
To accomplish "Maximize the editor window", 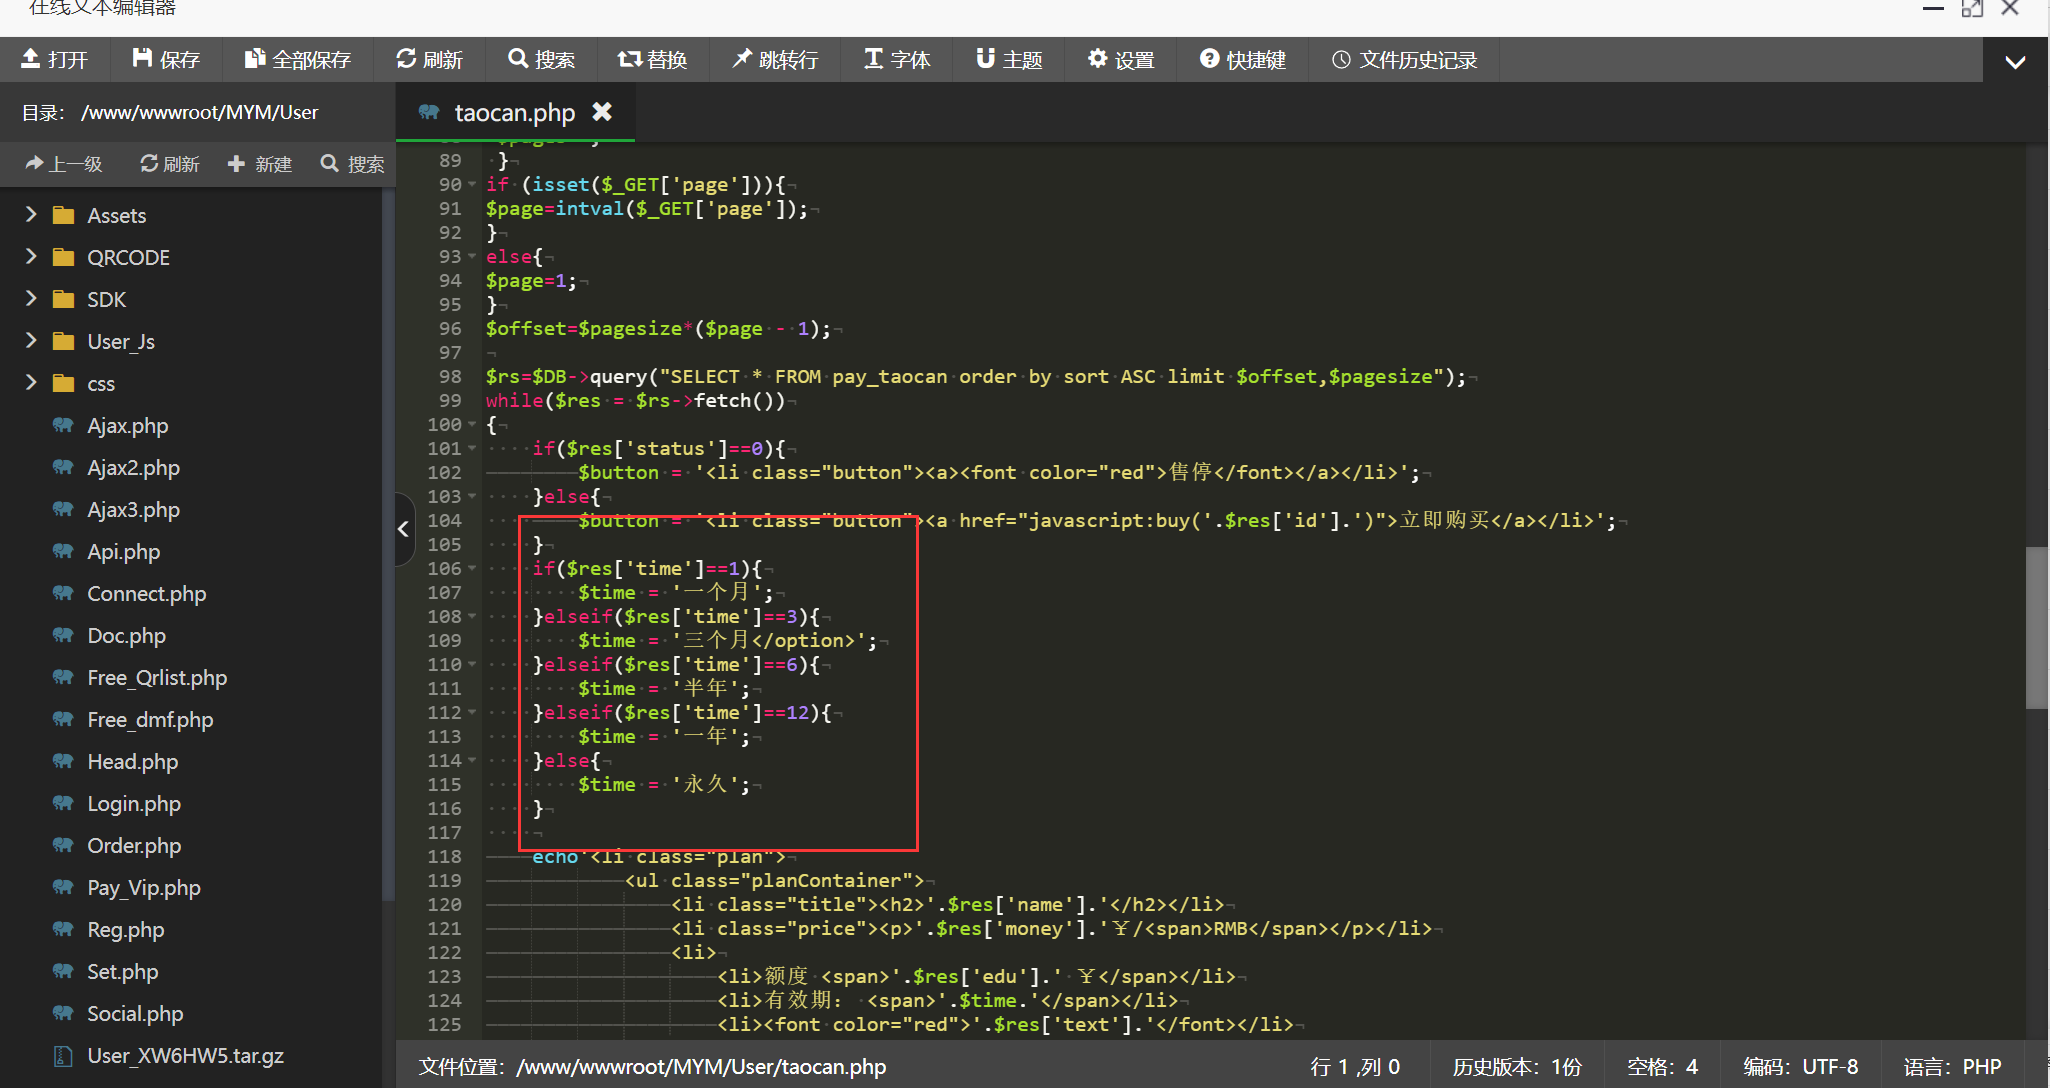I will (x=1972, y=8).
